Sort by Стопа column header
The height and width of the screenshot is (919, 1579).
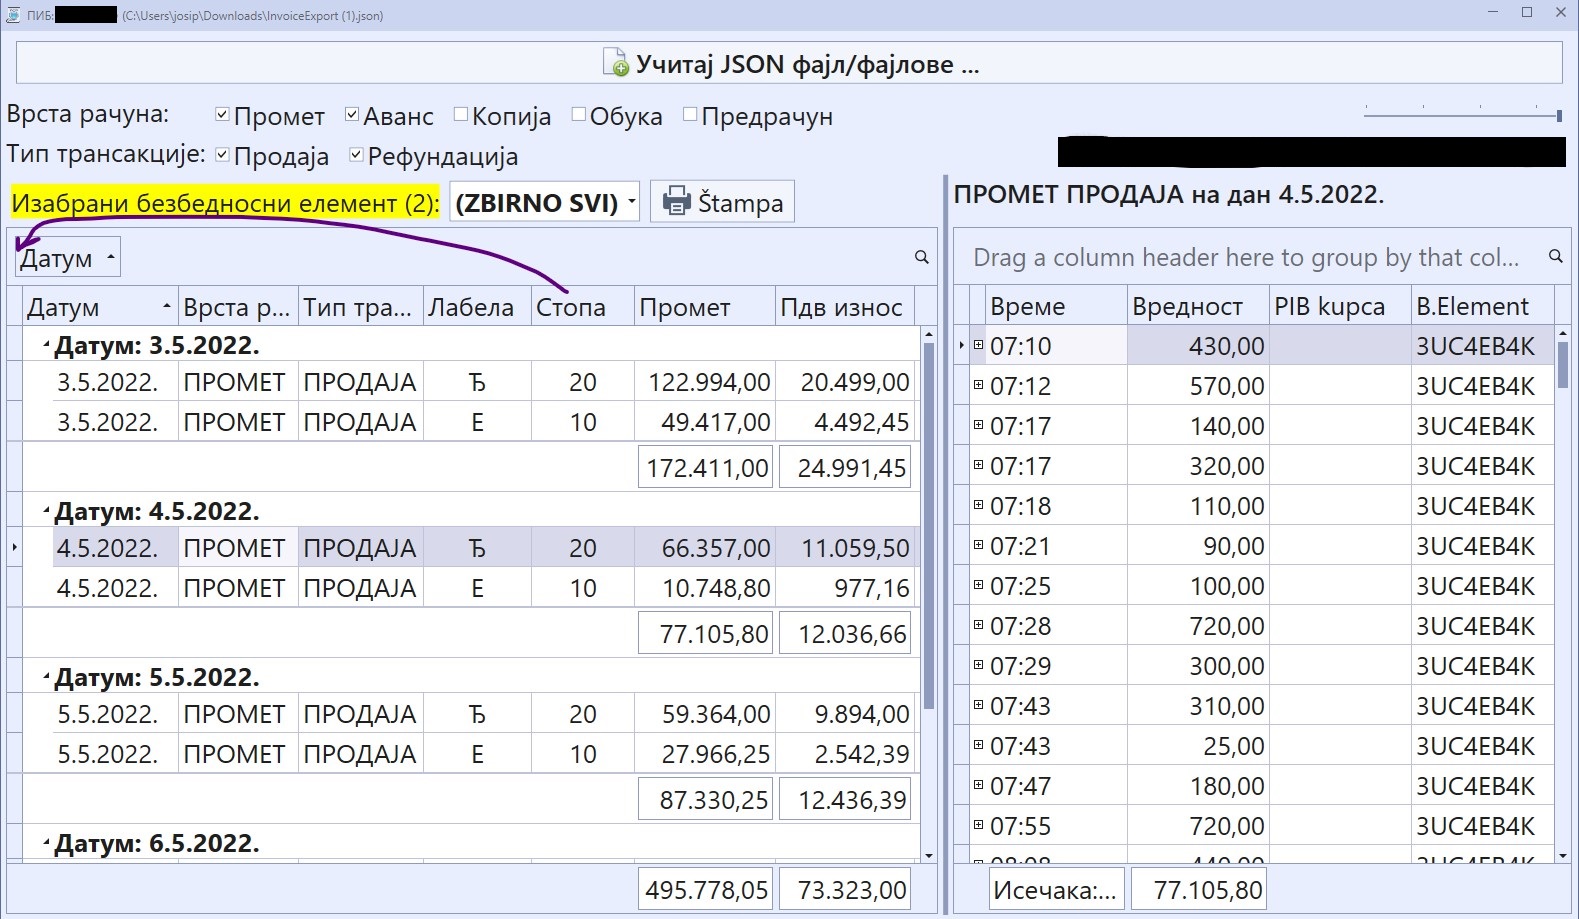click(x=582, y=306)
